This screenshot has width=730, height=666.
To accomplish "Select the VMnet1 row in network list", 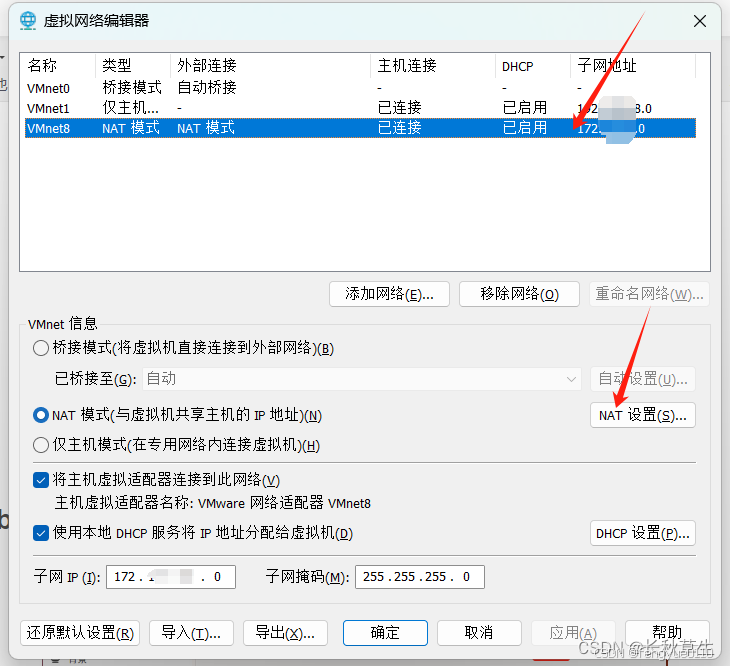I will pyautogui.click(x=360, y=108).
